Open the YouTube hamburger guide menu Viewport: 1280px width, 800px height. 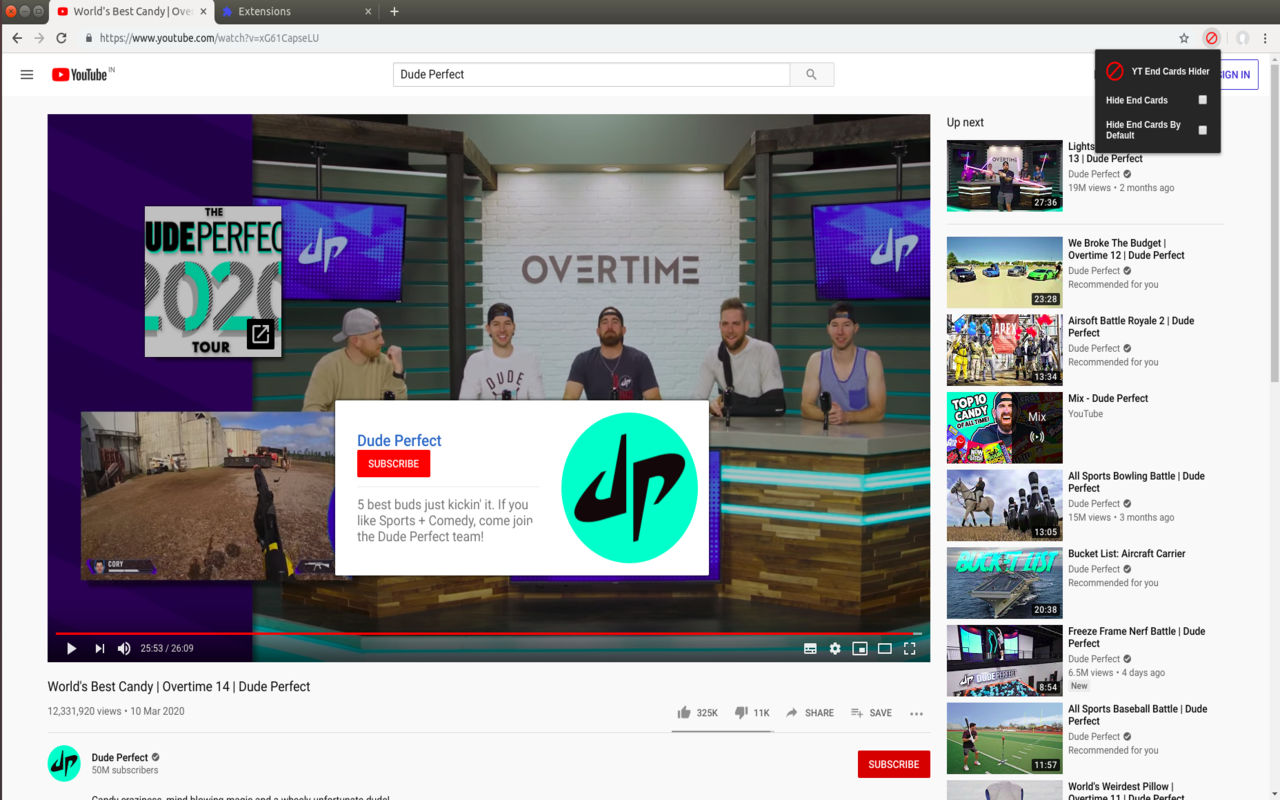(27, 74)
